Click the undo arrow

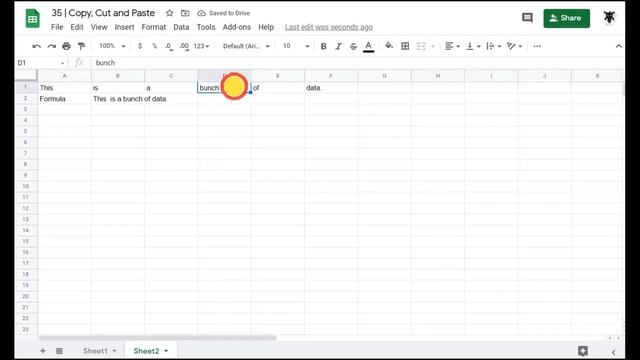(x=36, y=46)
